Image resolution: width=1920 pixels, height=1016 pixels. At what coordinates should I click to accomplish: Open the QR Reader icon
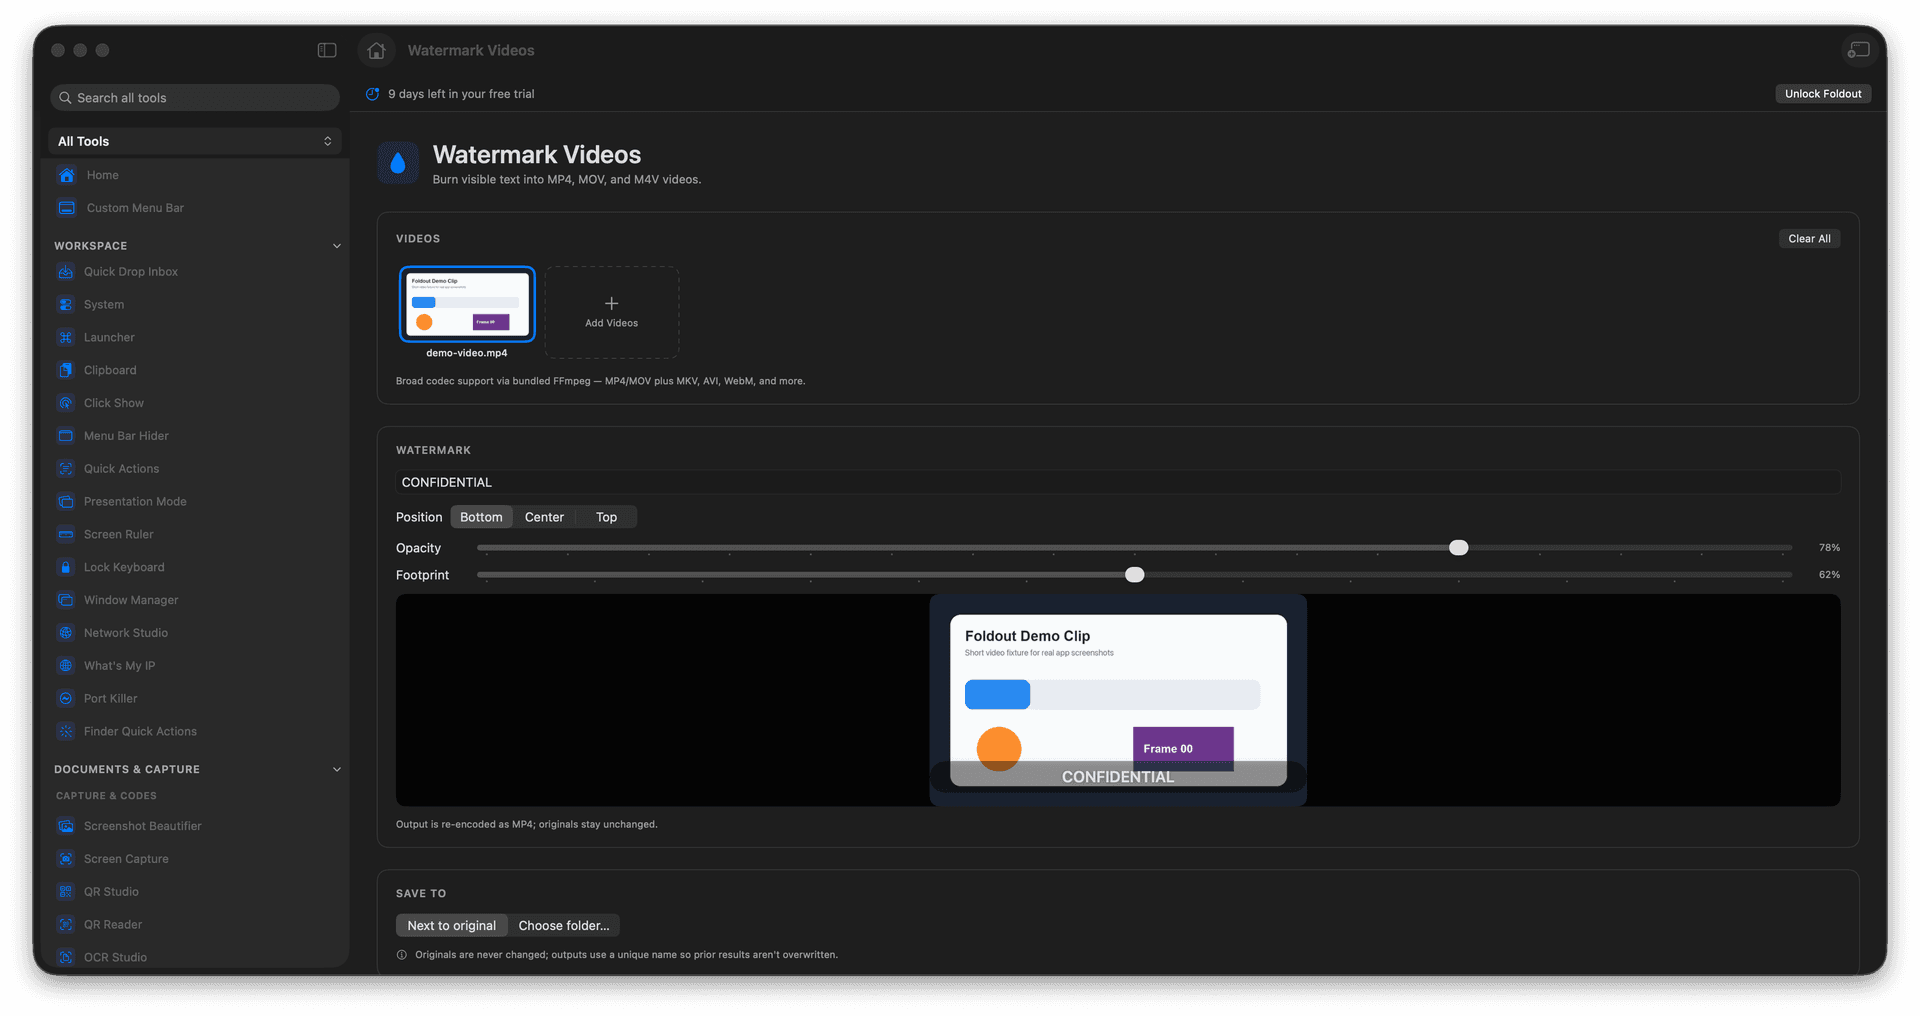66,925
